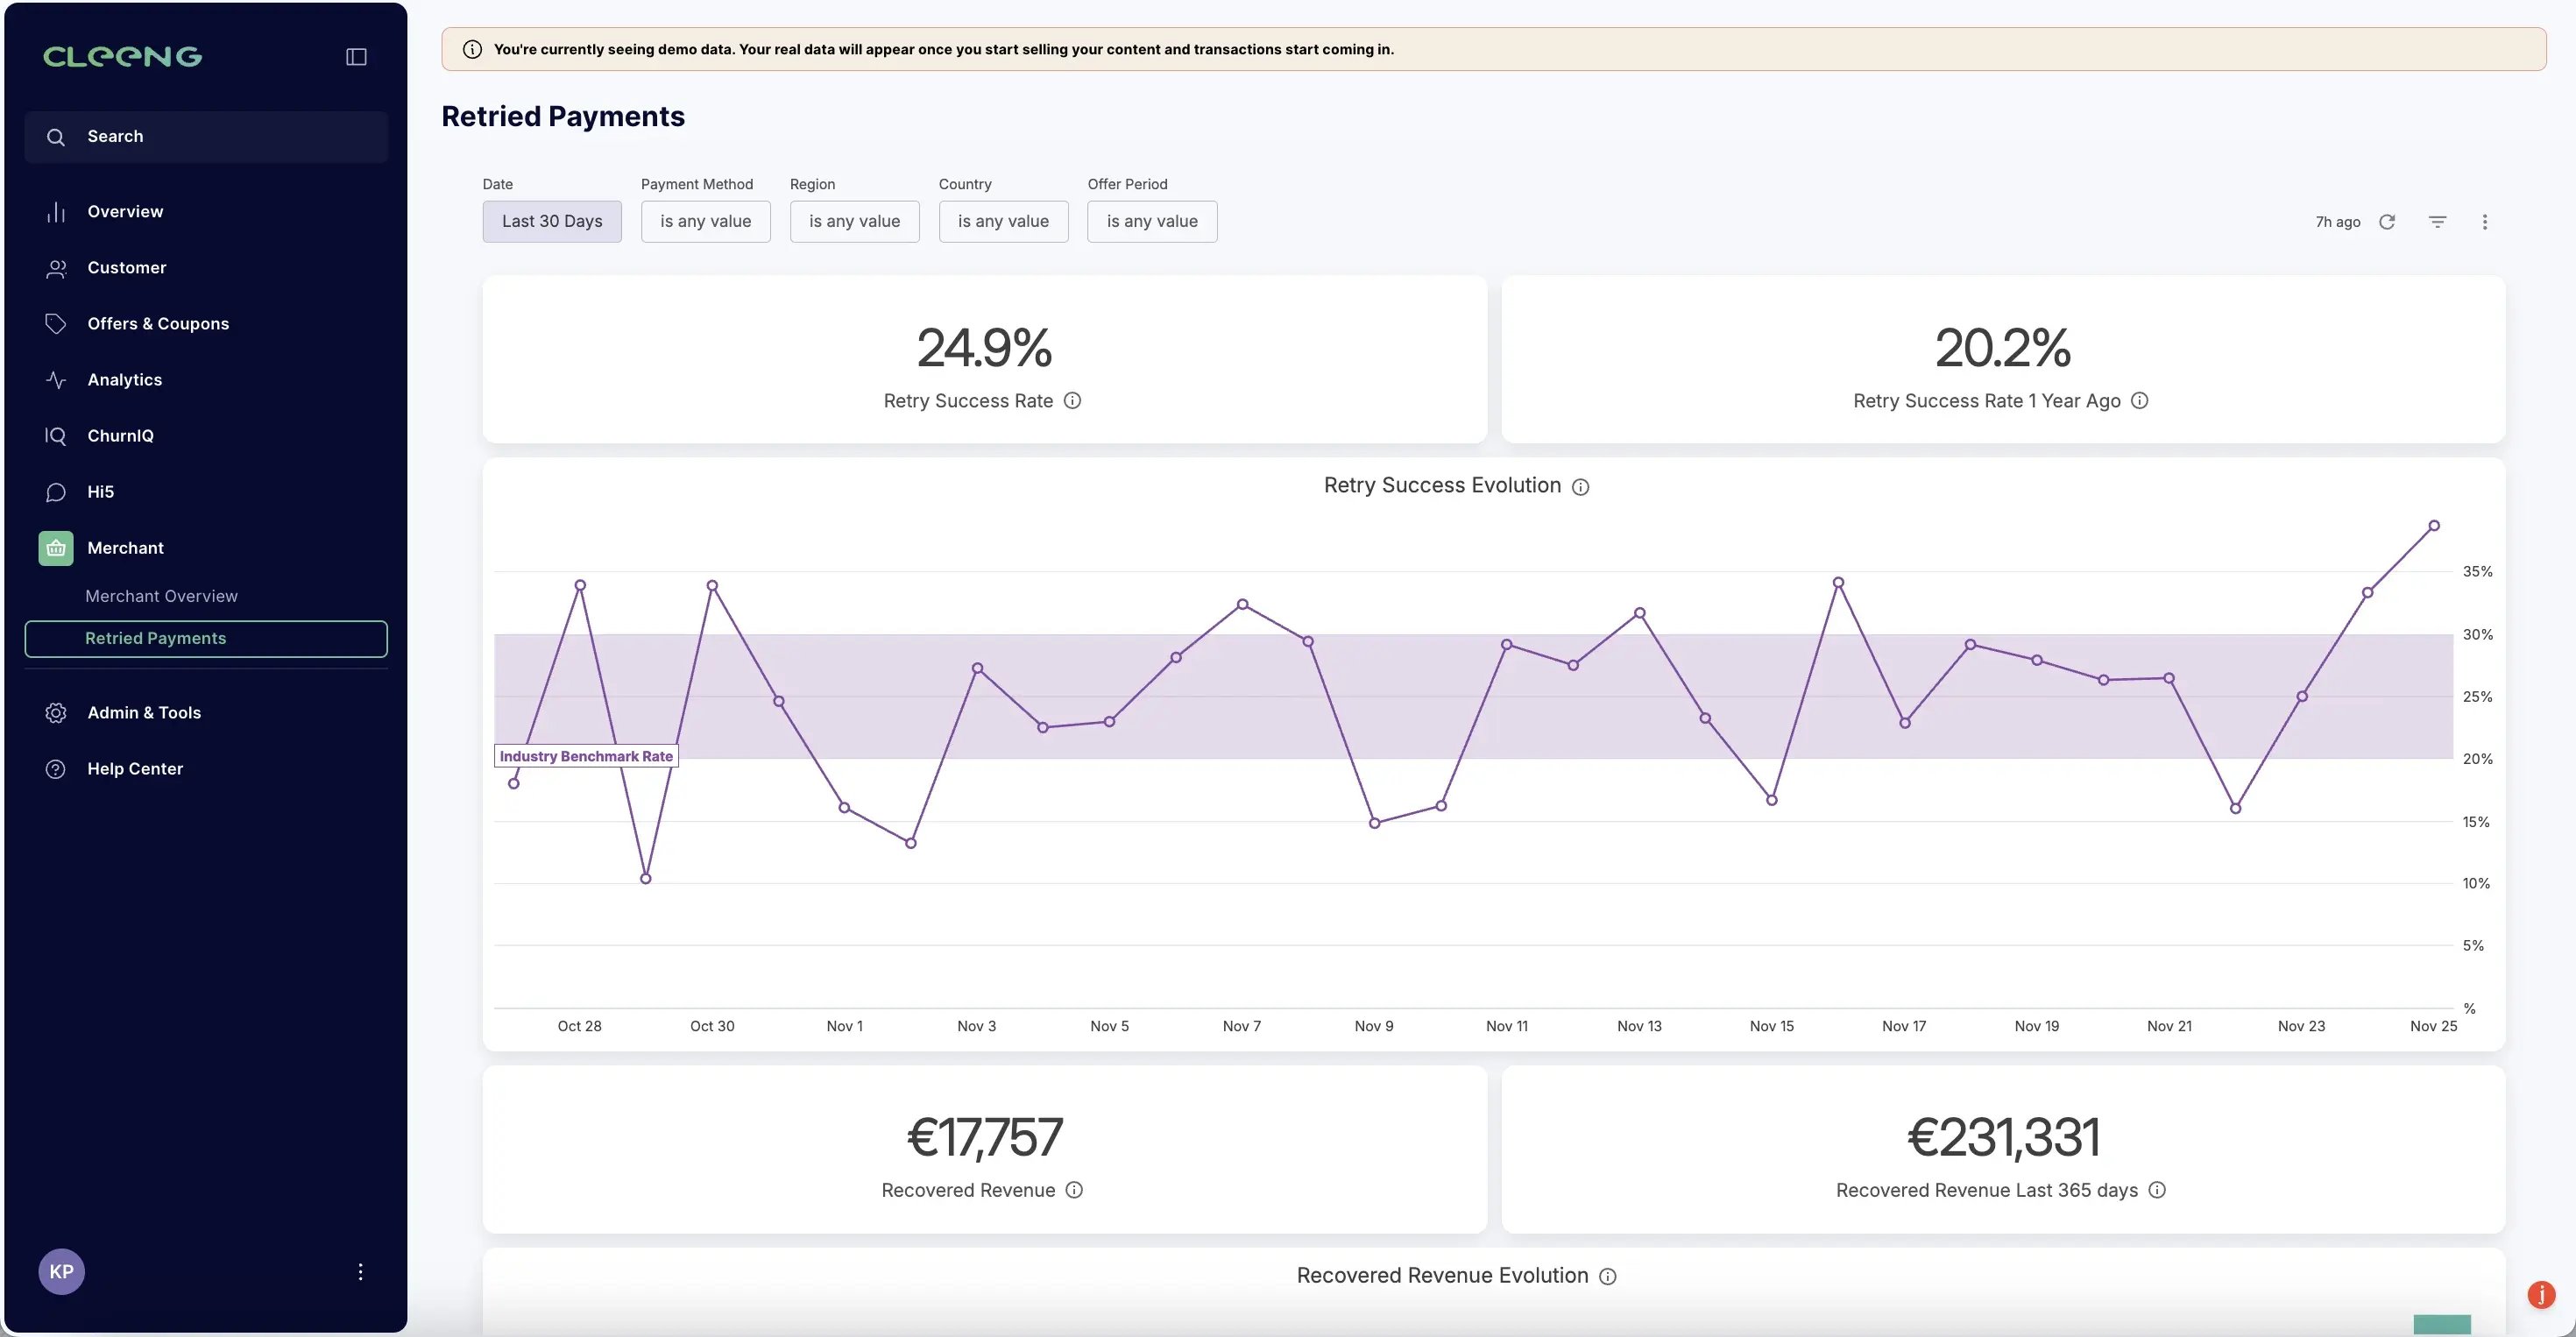
Task: Open the Payment Method filter
Action: (705, 221)
